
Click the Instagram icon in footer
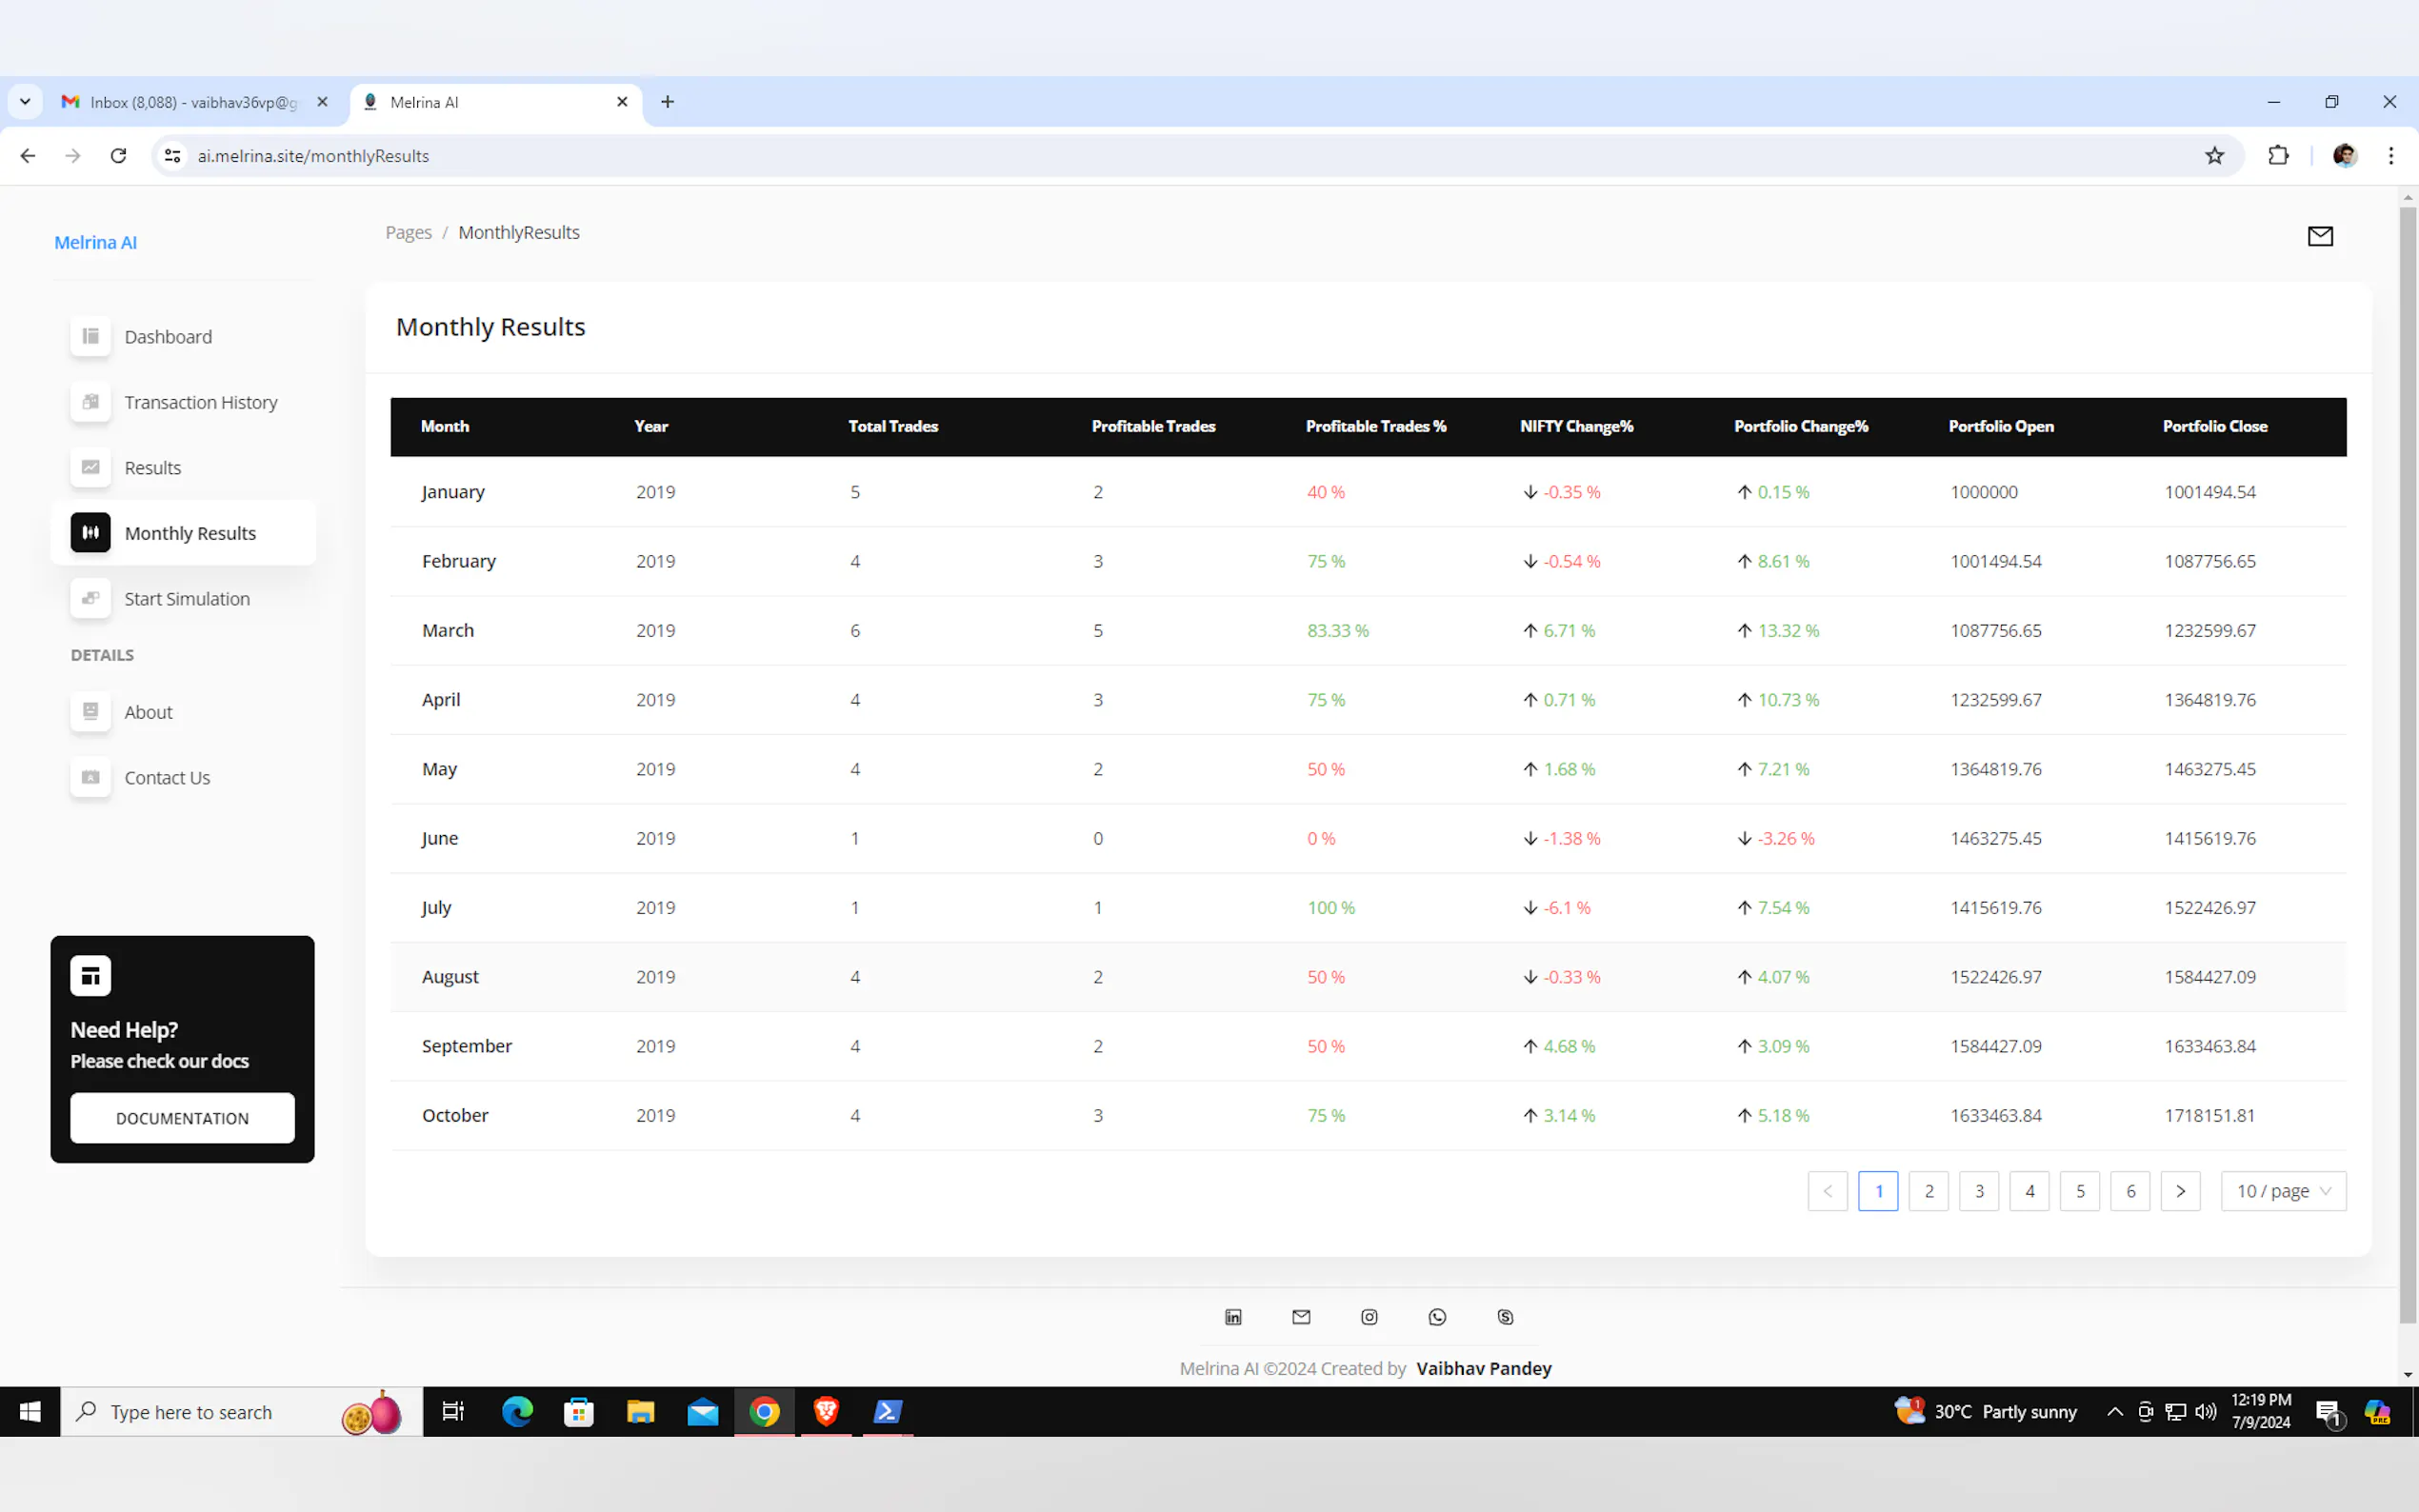click(x=1369, y=1317)
